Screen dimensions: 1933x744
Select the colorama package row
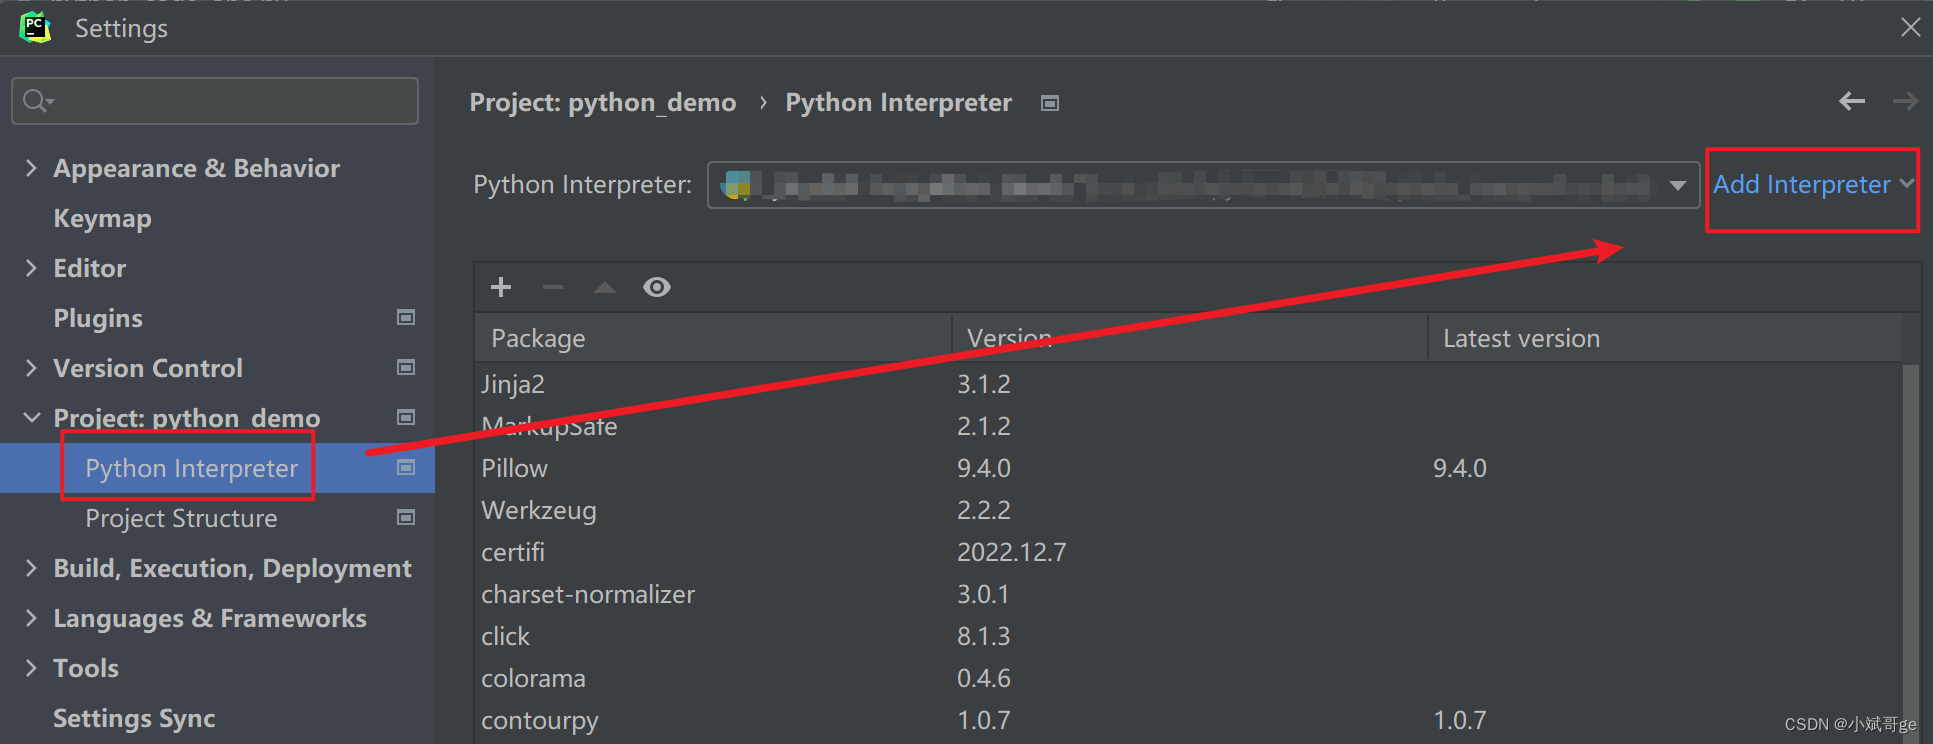tap(1188, 678)
